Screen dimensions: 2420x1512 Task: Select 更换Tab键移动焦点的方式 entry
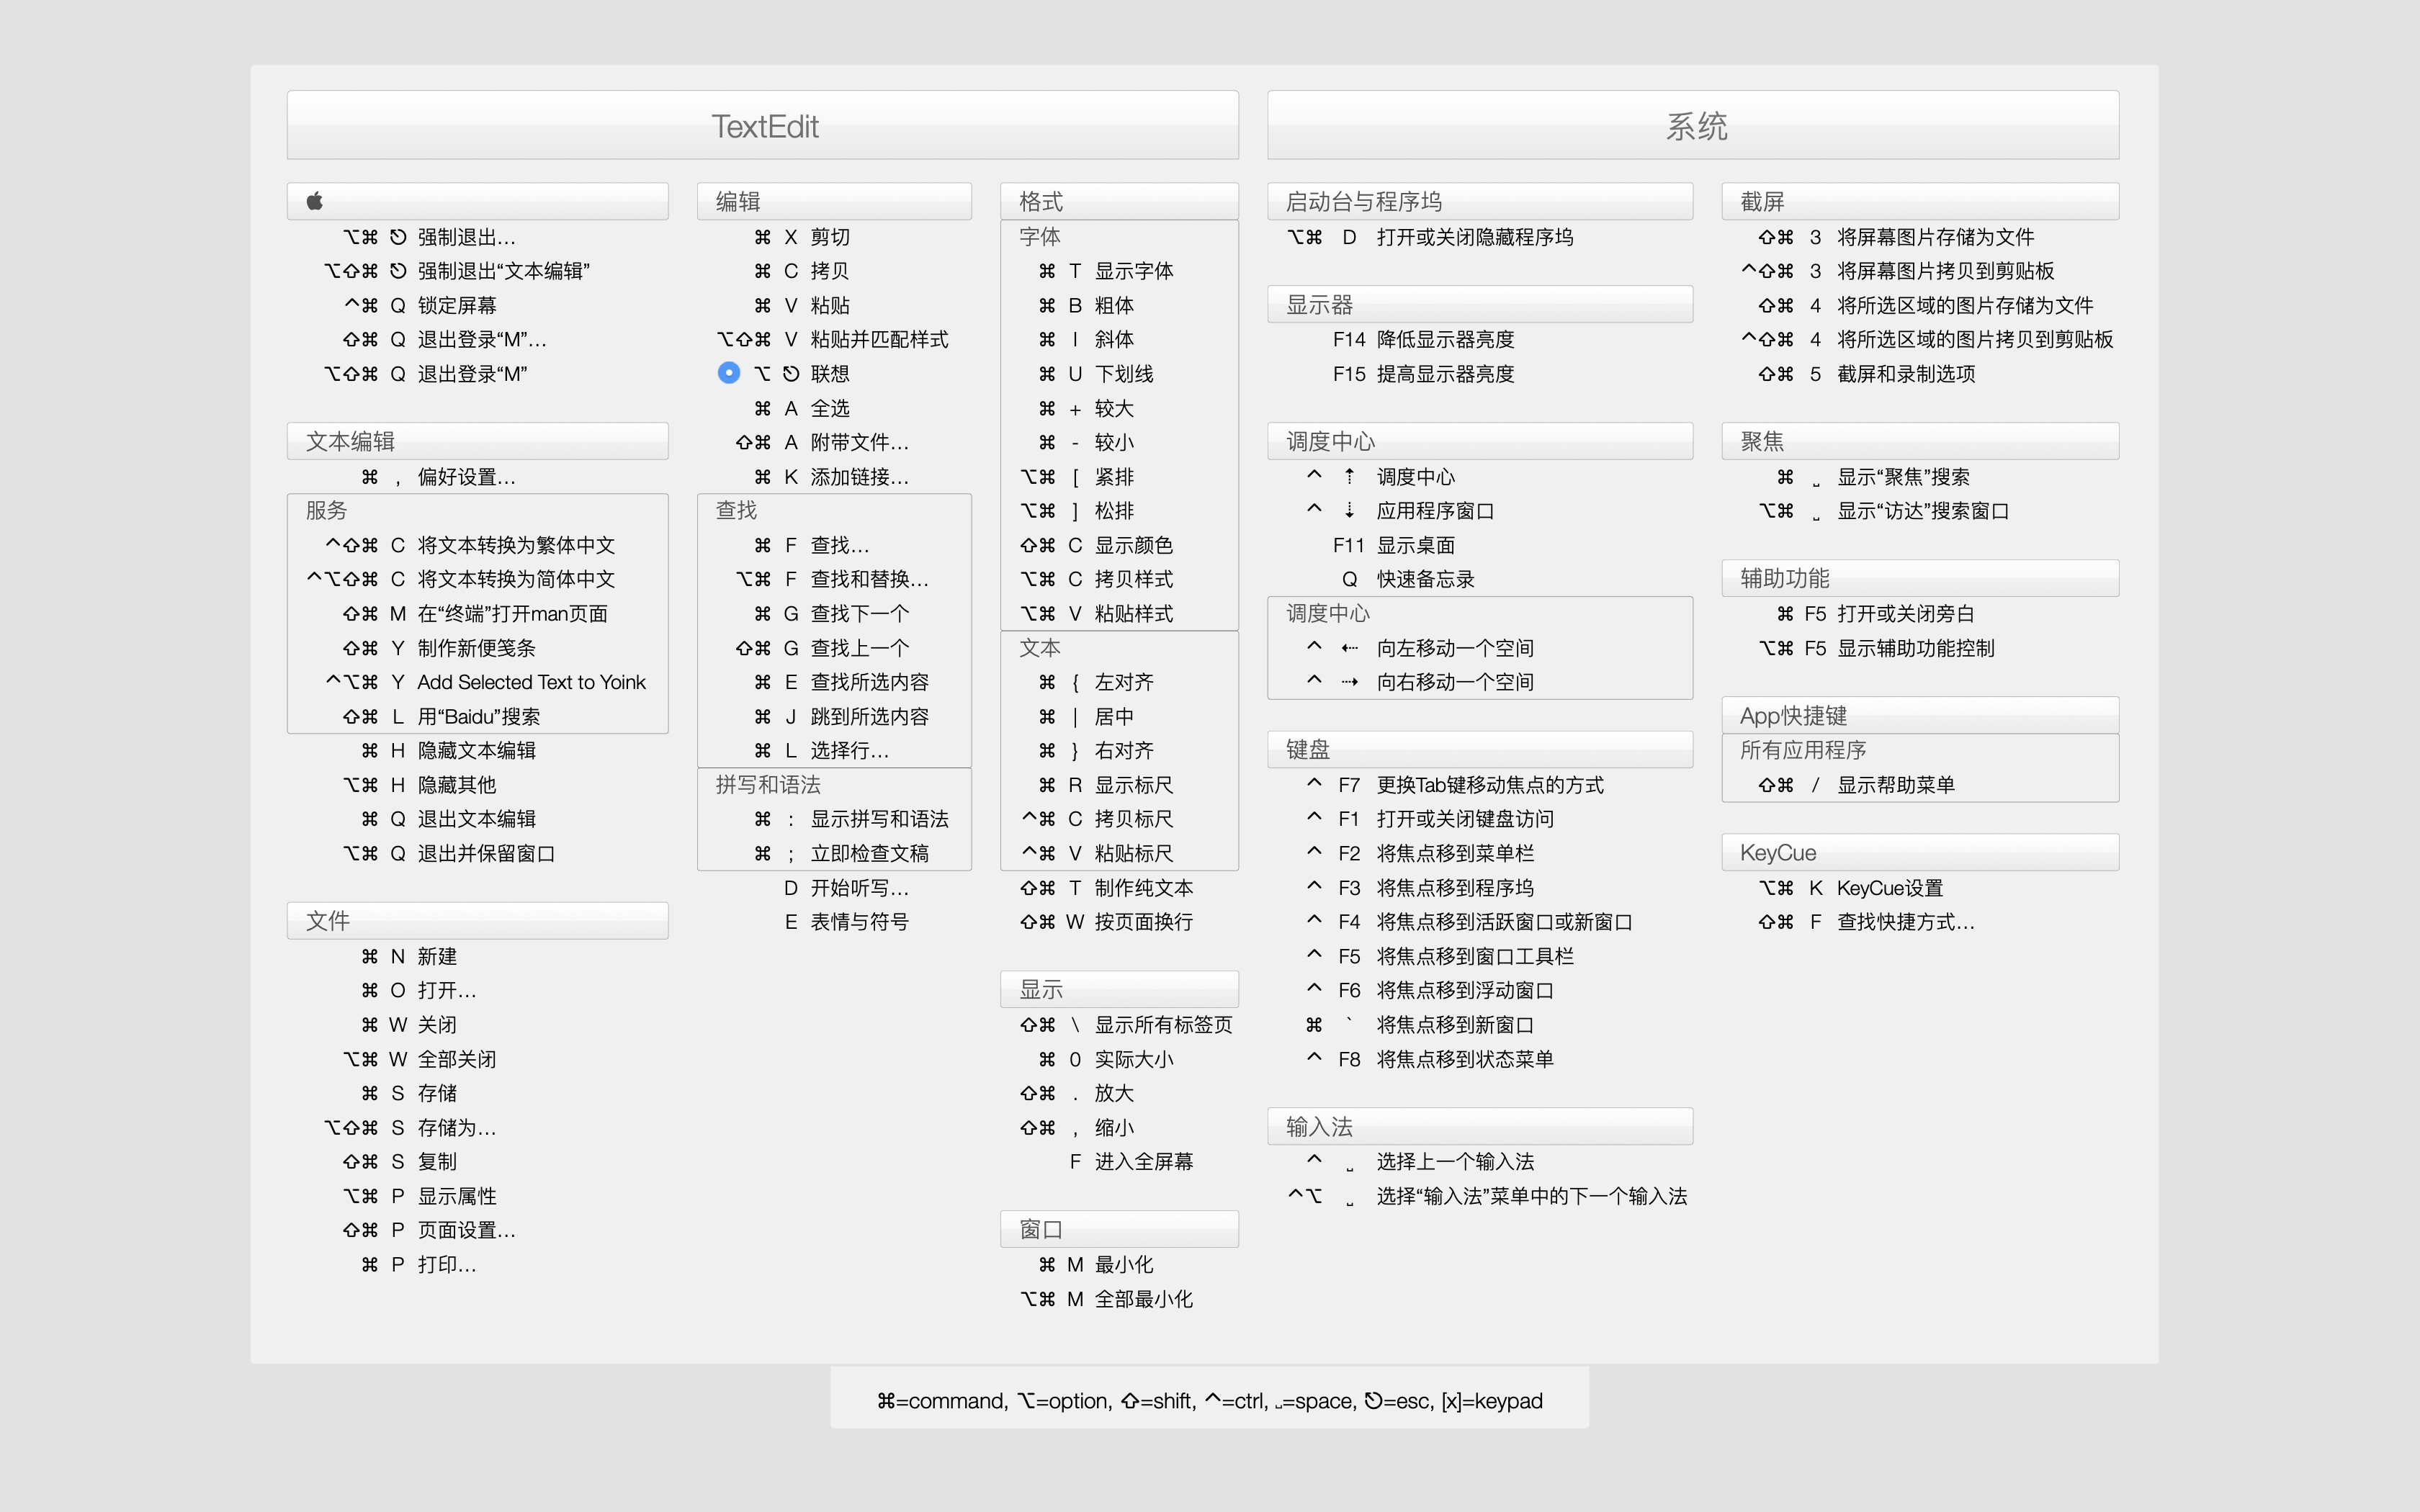(1455, 785)
